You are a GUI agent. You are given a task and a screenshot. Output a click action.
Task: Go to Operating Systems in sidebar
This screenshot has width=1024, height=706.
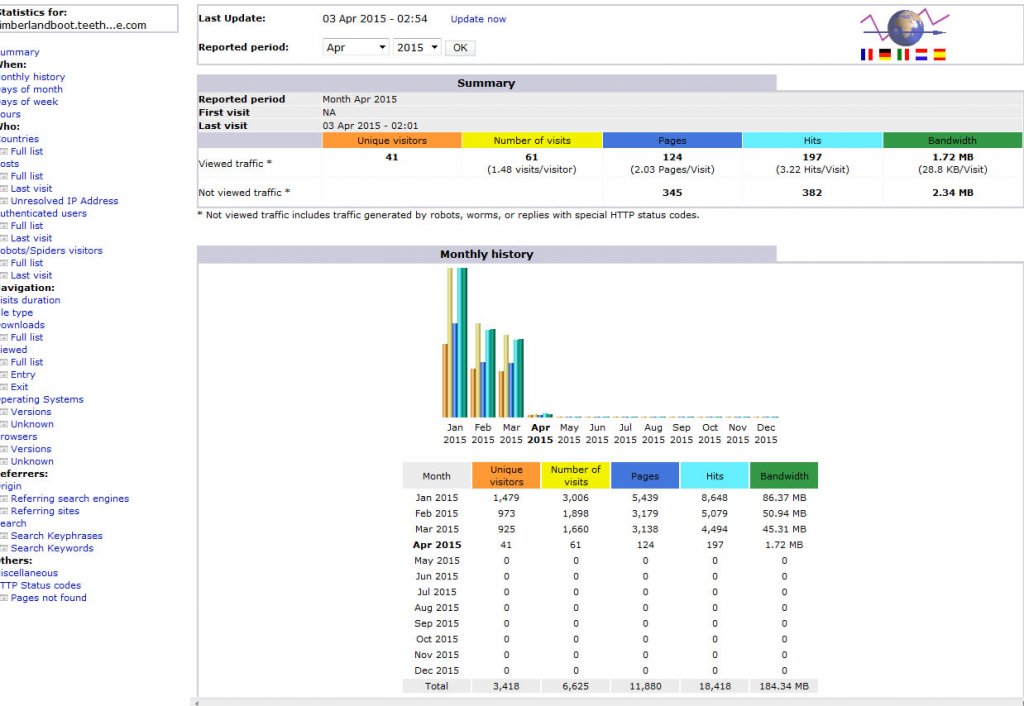(41, 399)
